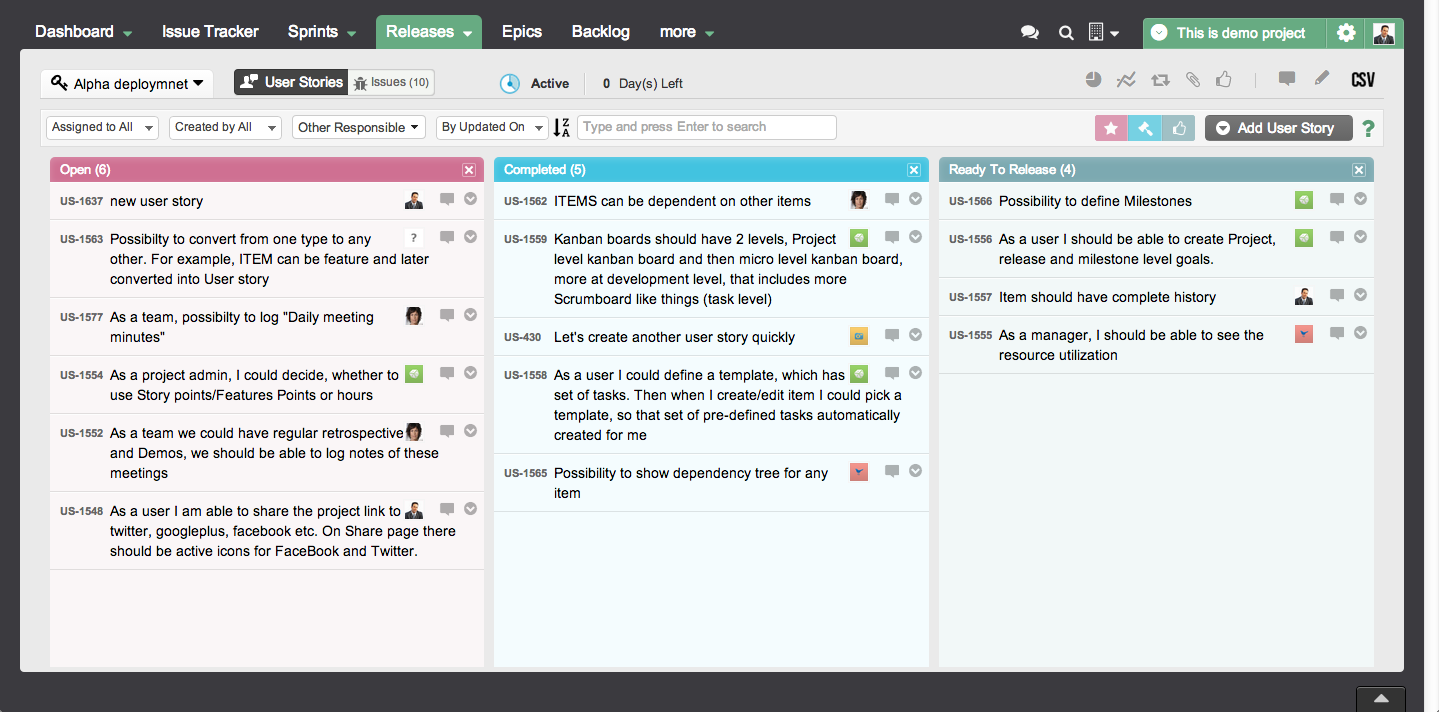Open the pie chart report icon
1439x712 pixels.
tap(1094, 80)
